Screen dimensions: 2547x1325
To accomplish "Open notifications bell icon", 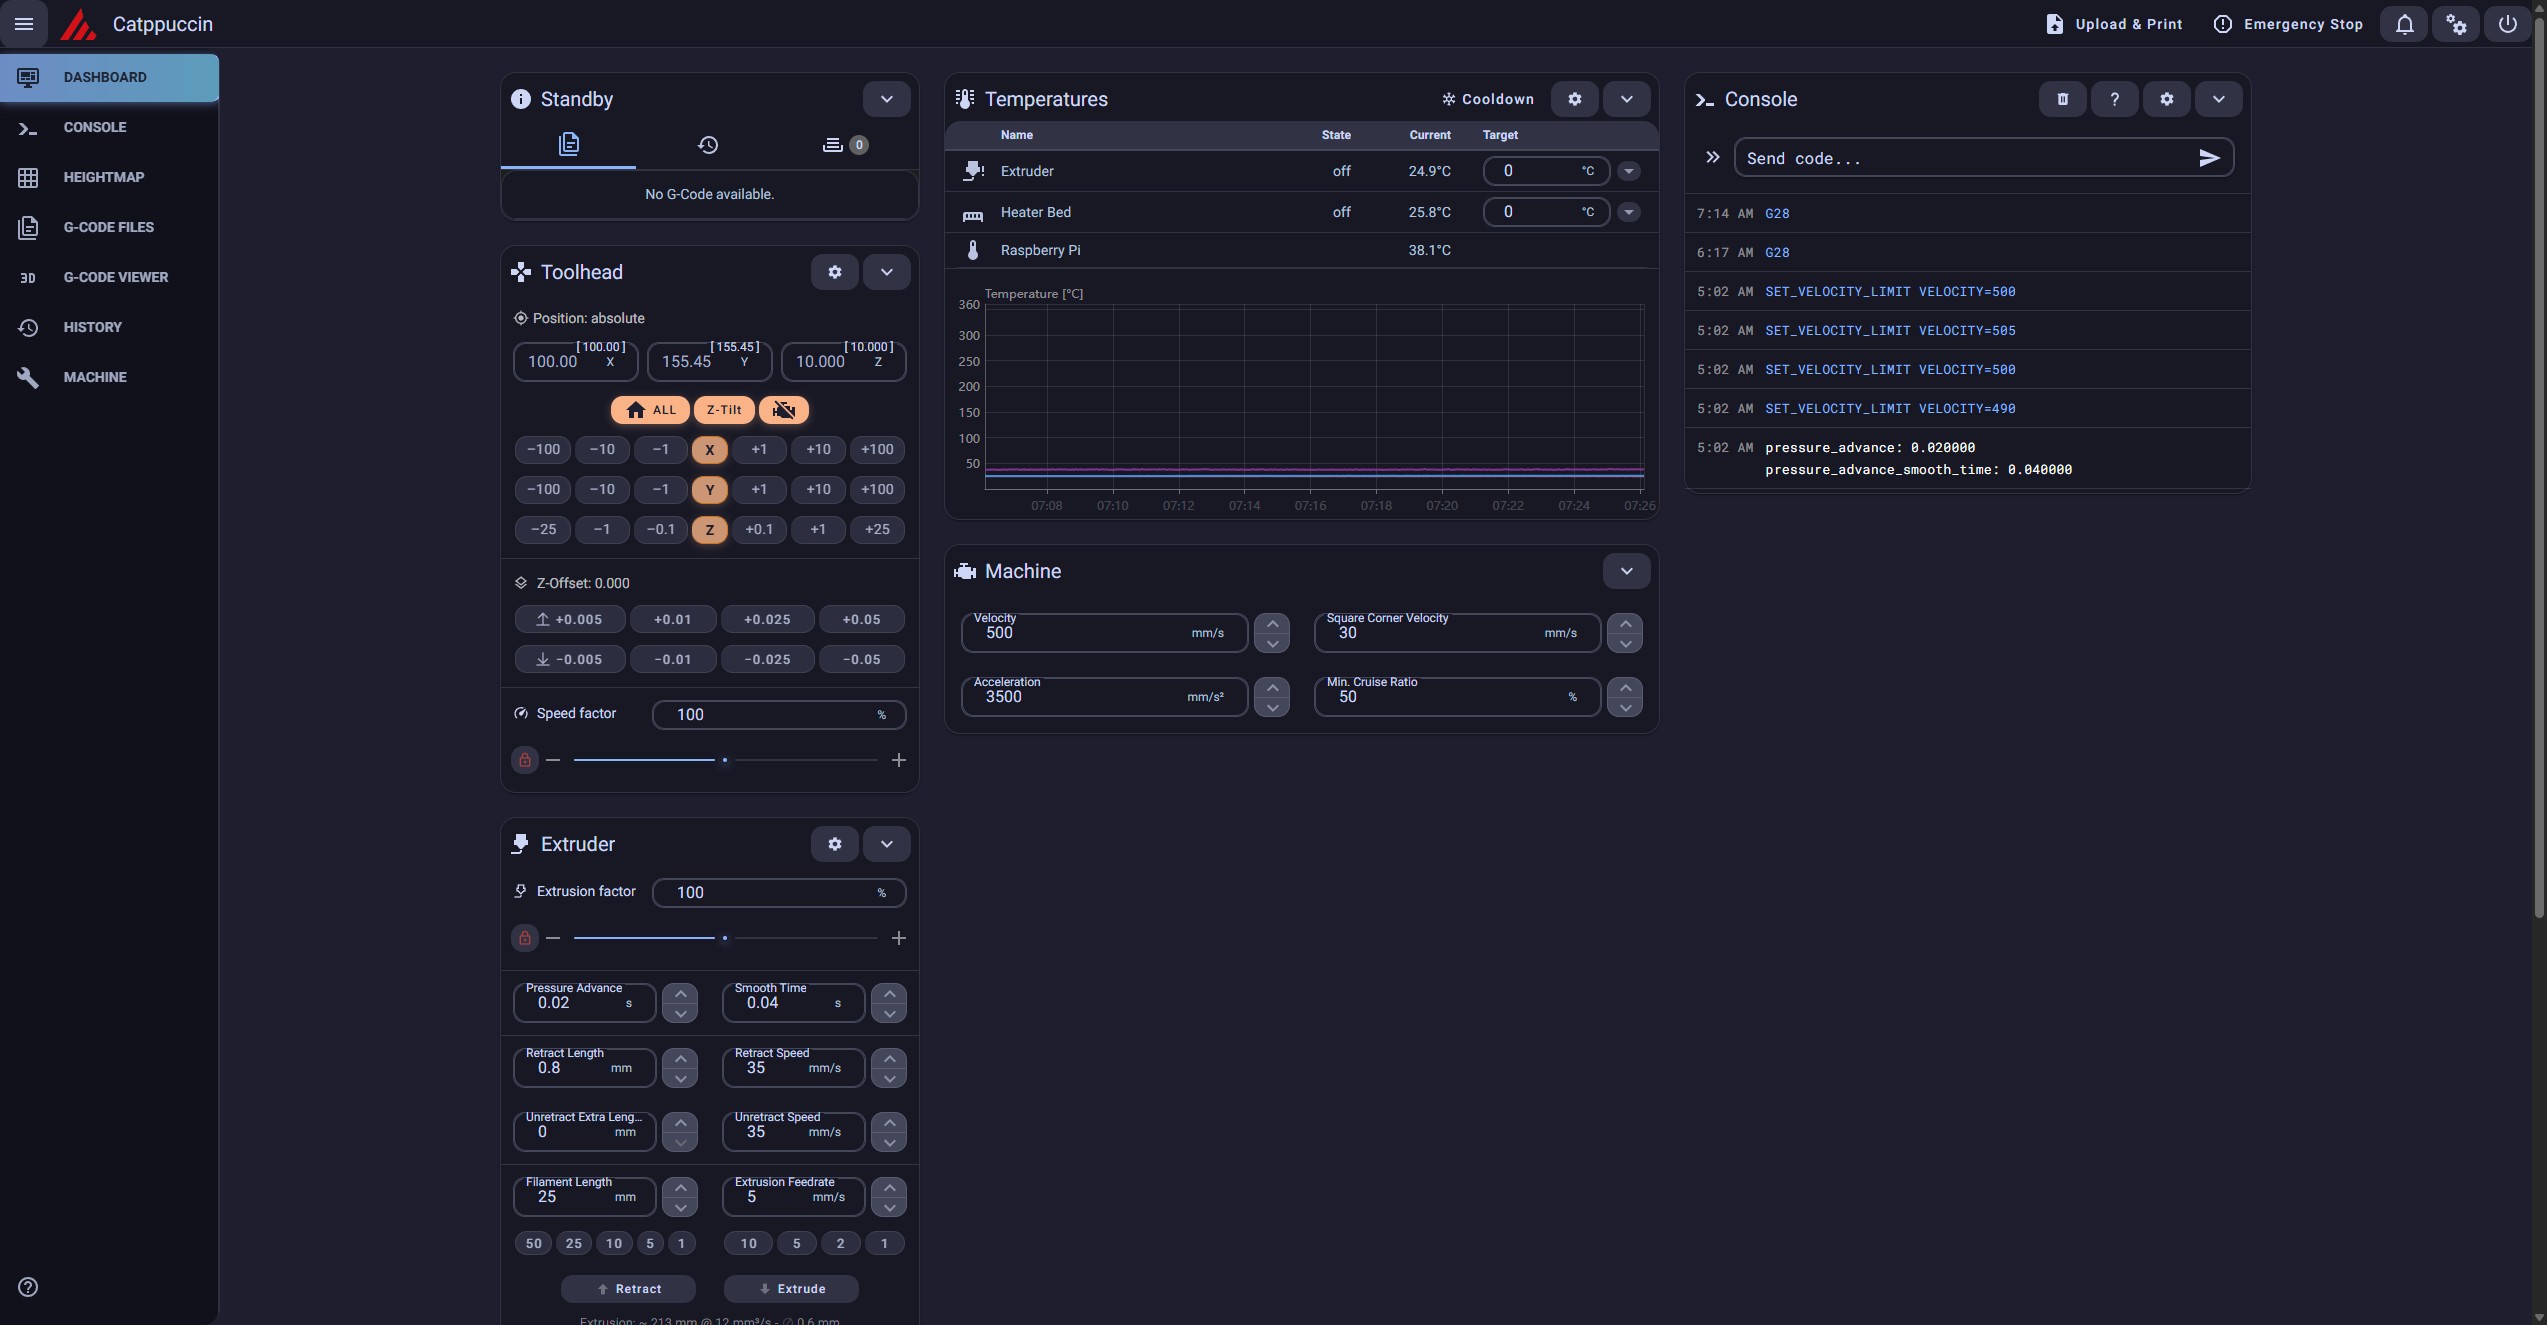I will point(2404,24).
